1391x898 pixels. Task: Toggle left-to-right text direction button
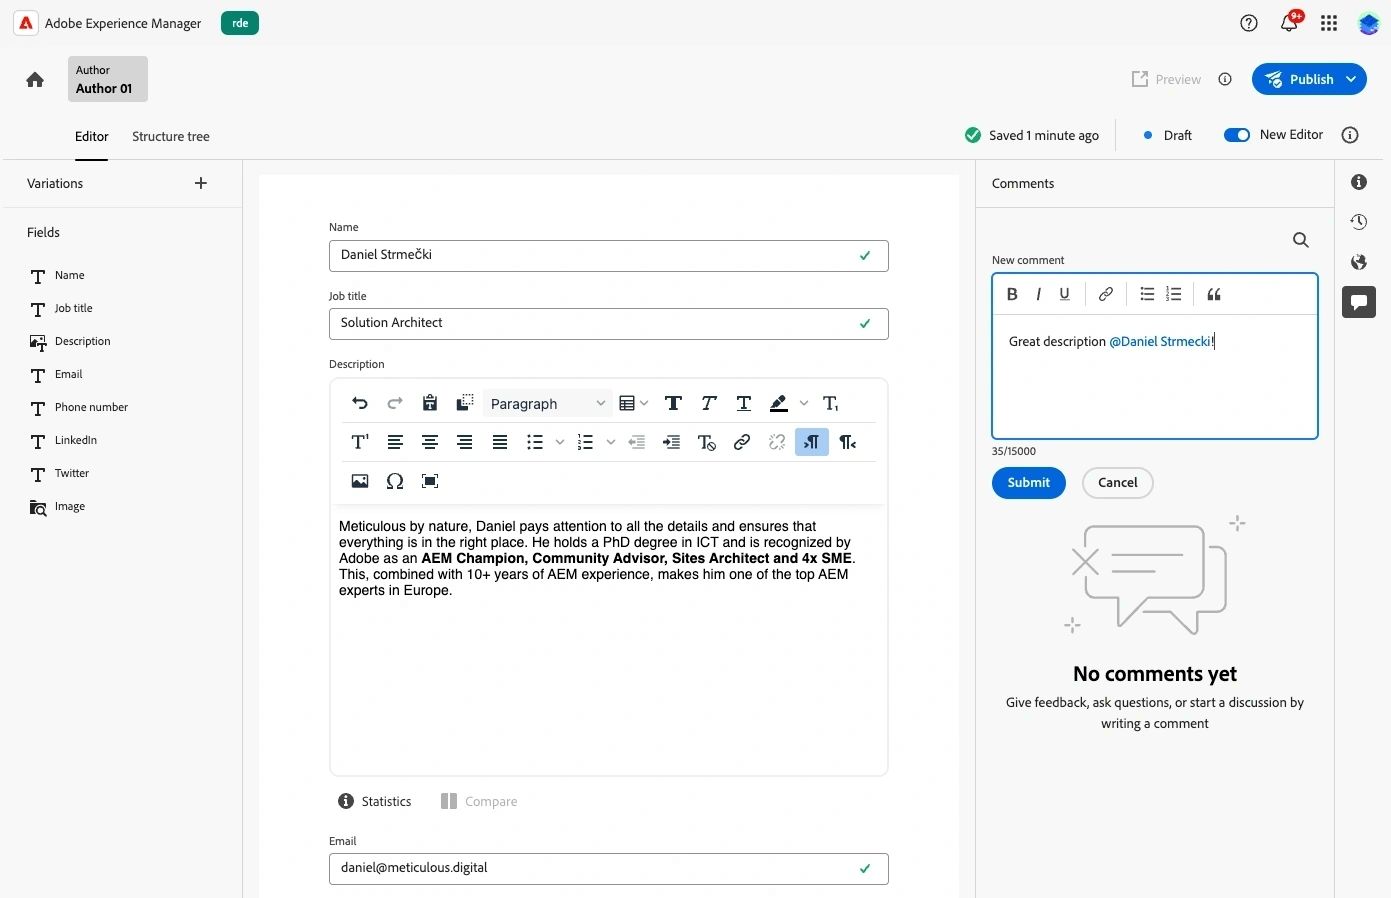click(811, 442)
